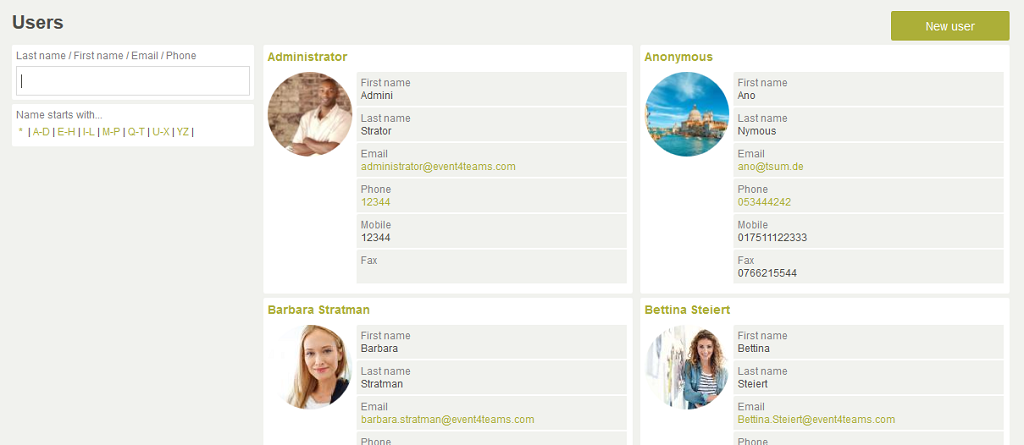Click the ano@tsum.de email link
The image size is (1024, 445).
coord(771,167)
